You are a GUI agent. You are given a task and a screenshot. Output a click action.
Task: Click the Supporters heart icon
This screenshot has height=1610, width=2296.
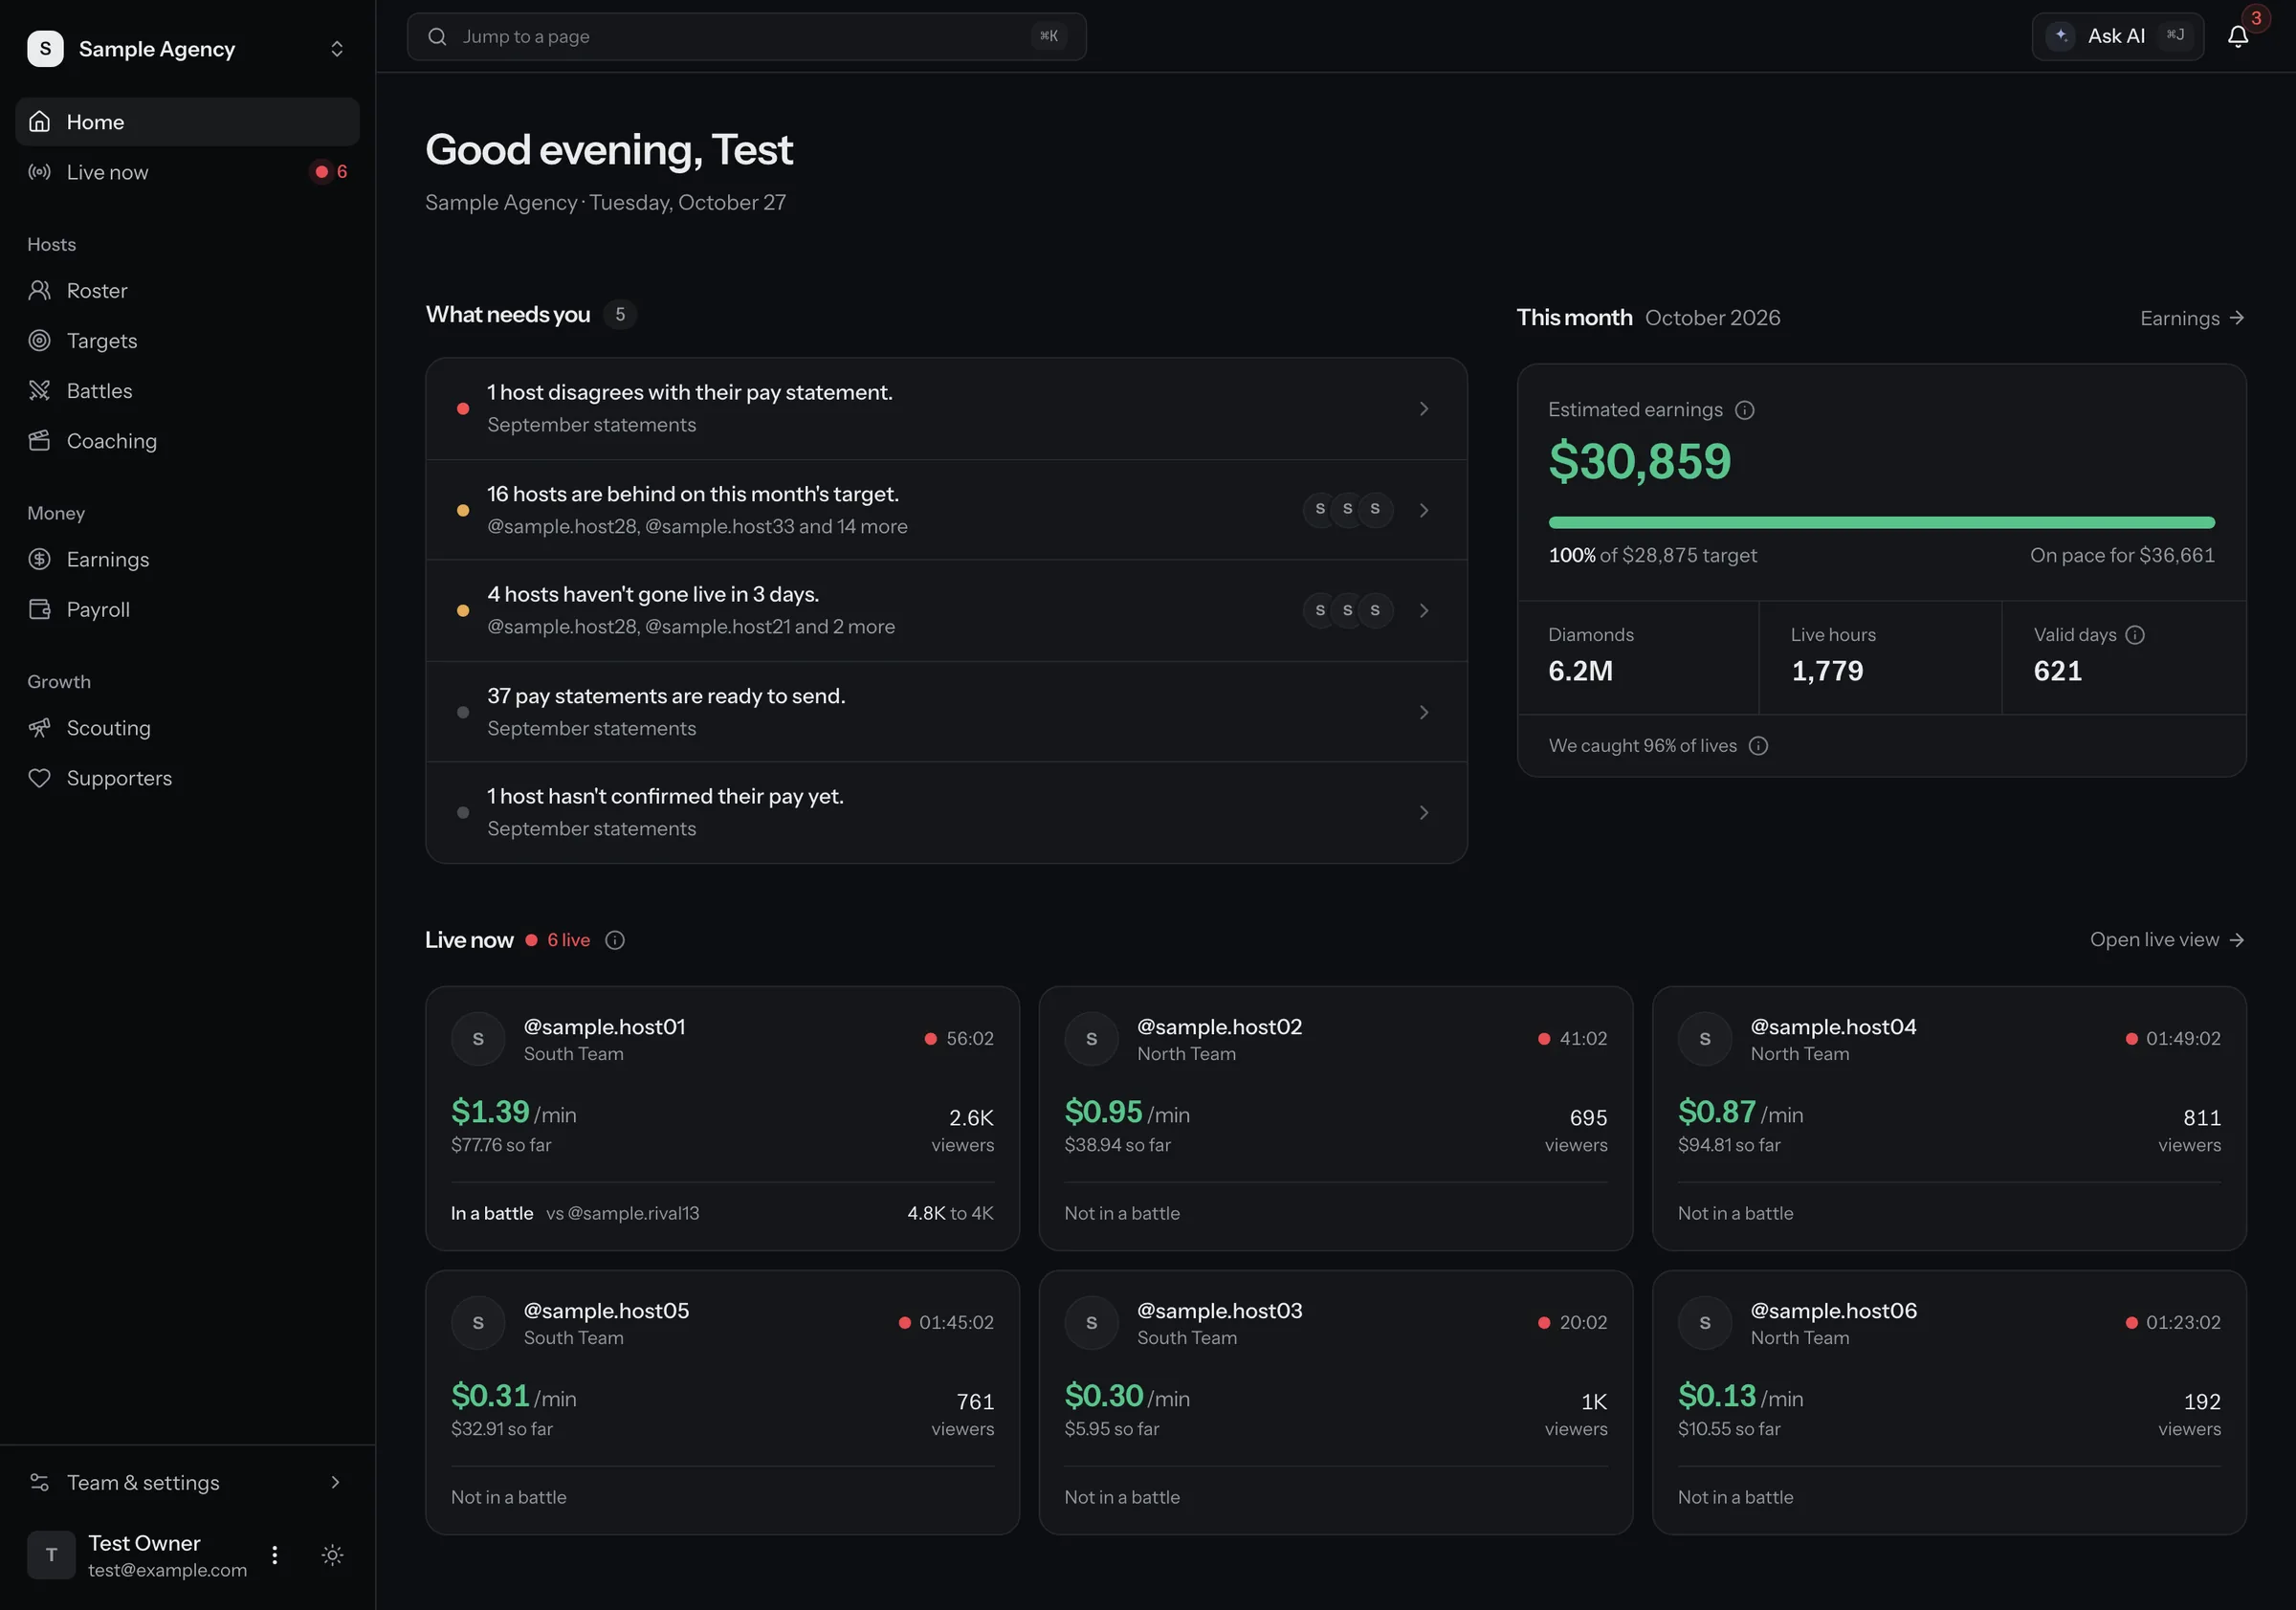point(39,778)
